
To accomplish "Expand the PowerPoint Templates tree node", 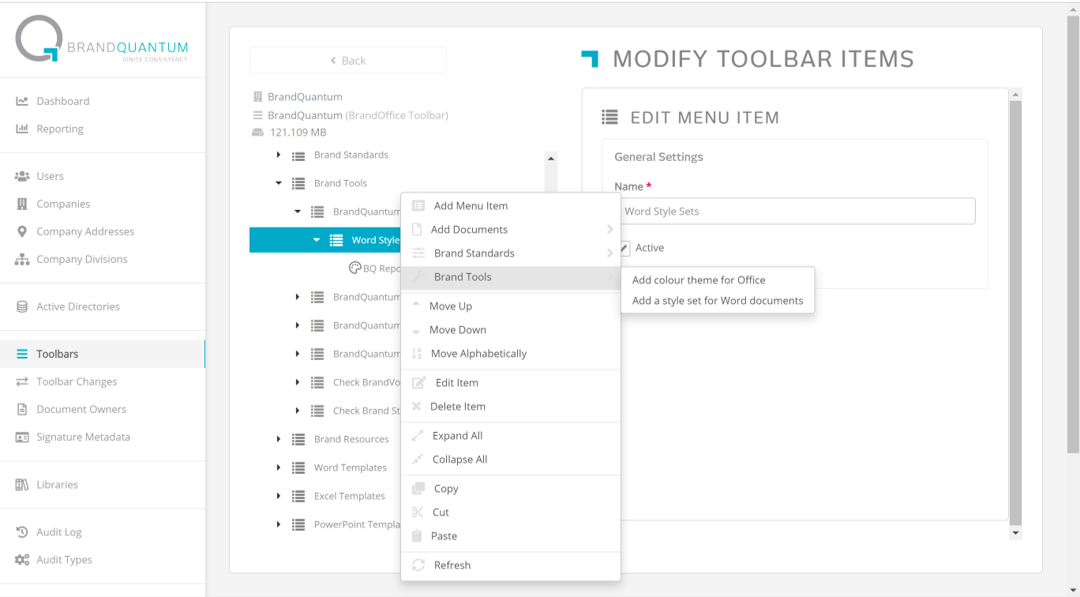I will (x=278, y=525).
